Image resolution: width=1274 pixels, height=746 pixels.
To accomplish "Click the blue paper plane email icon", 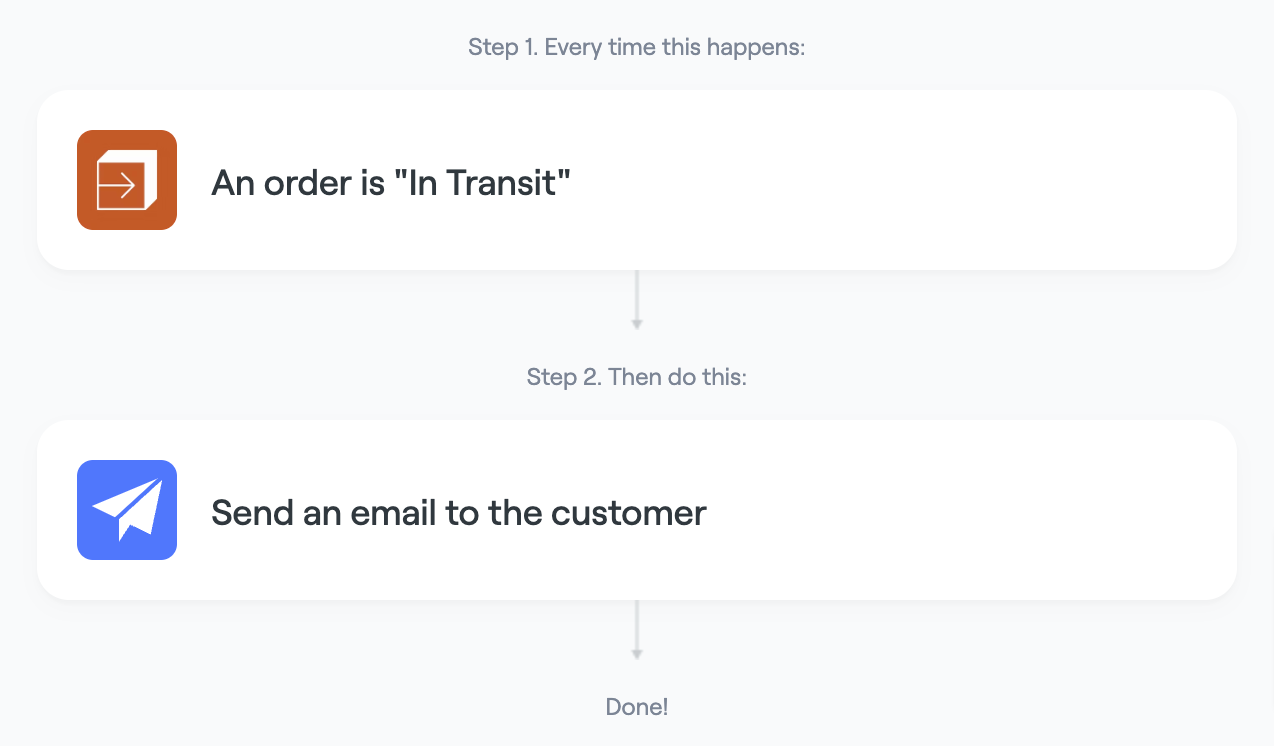I will pos(127,510).
